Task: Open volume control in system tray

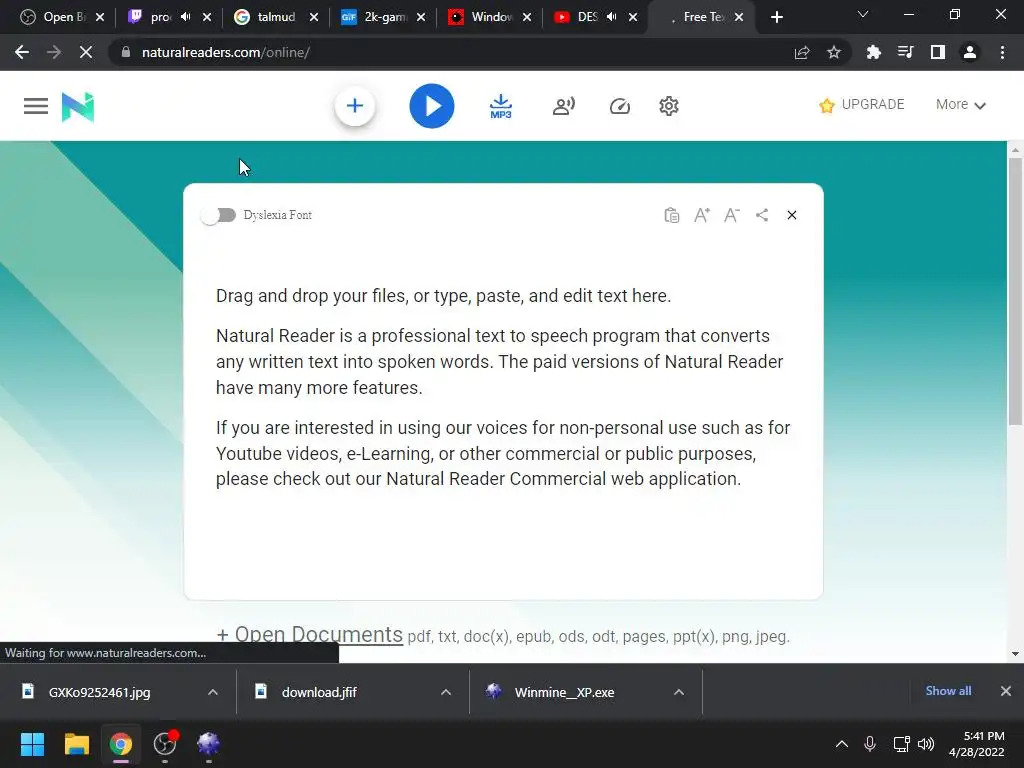Action: click(926, 744)
